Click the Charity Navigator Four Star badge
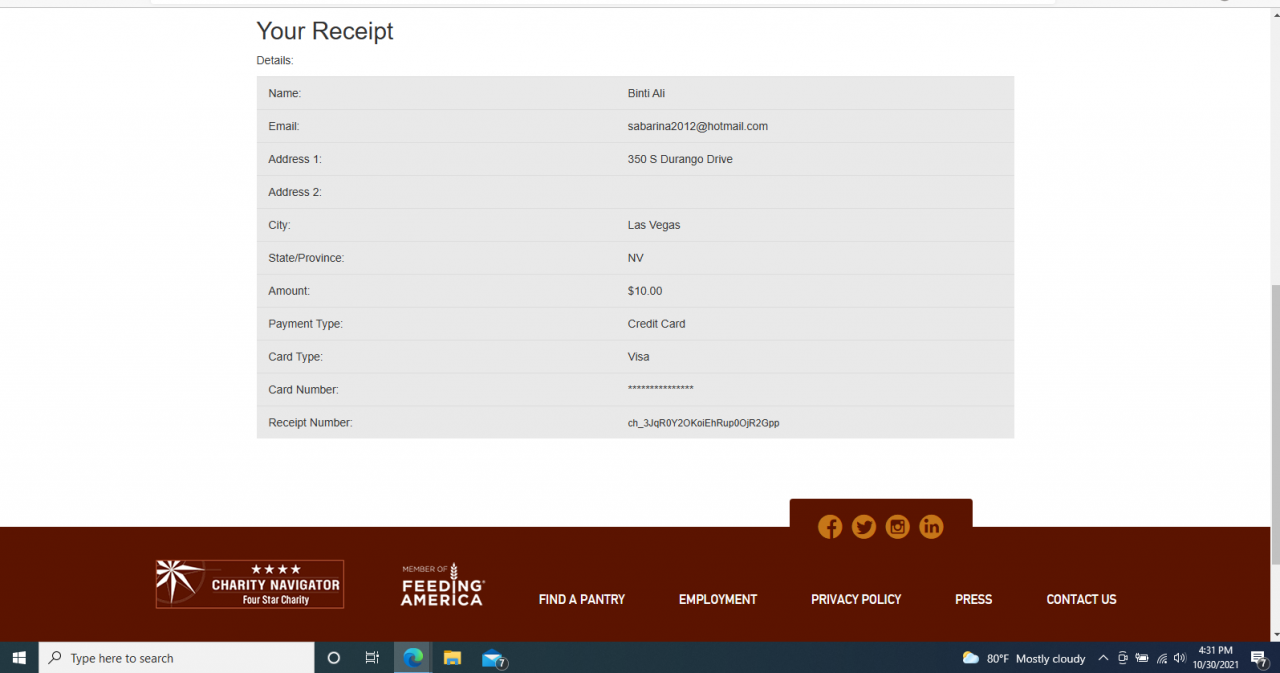This screenshot has width=1280, height=673. pos(250,584)
